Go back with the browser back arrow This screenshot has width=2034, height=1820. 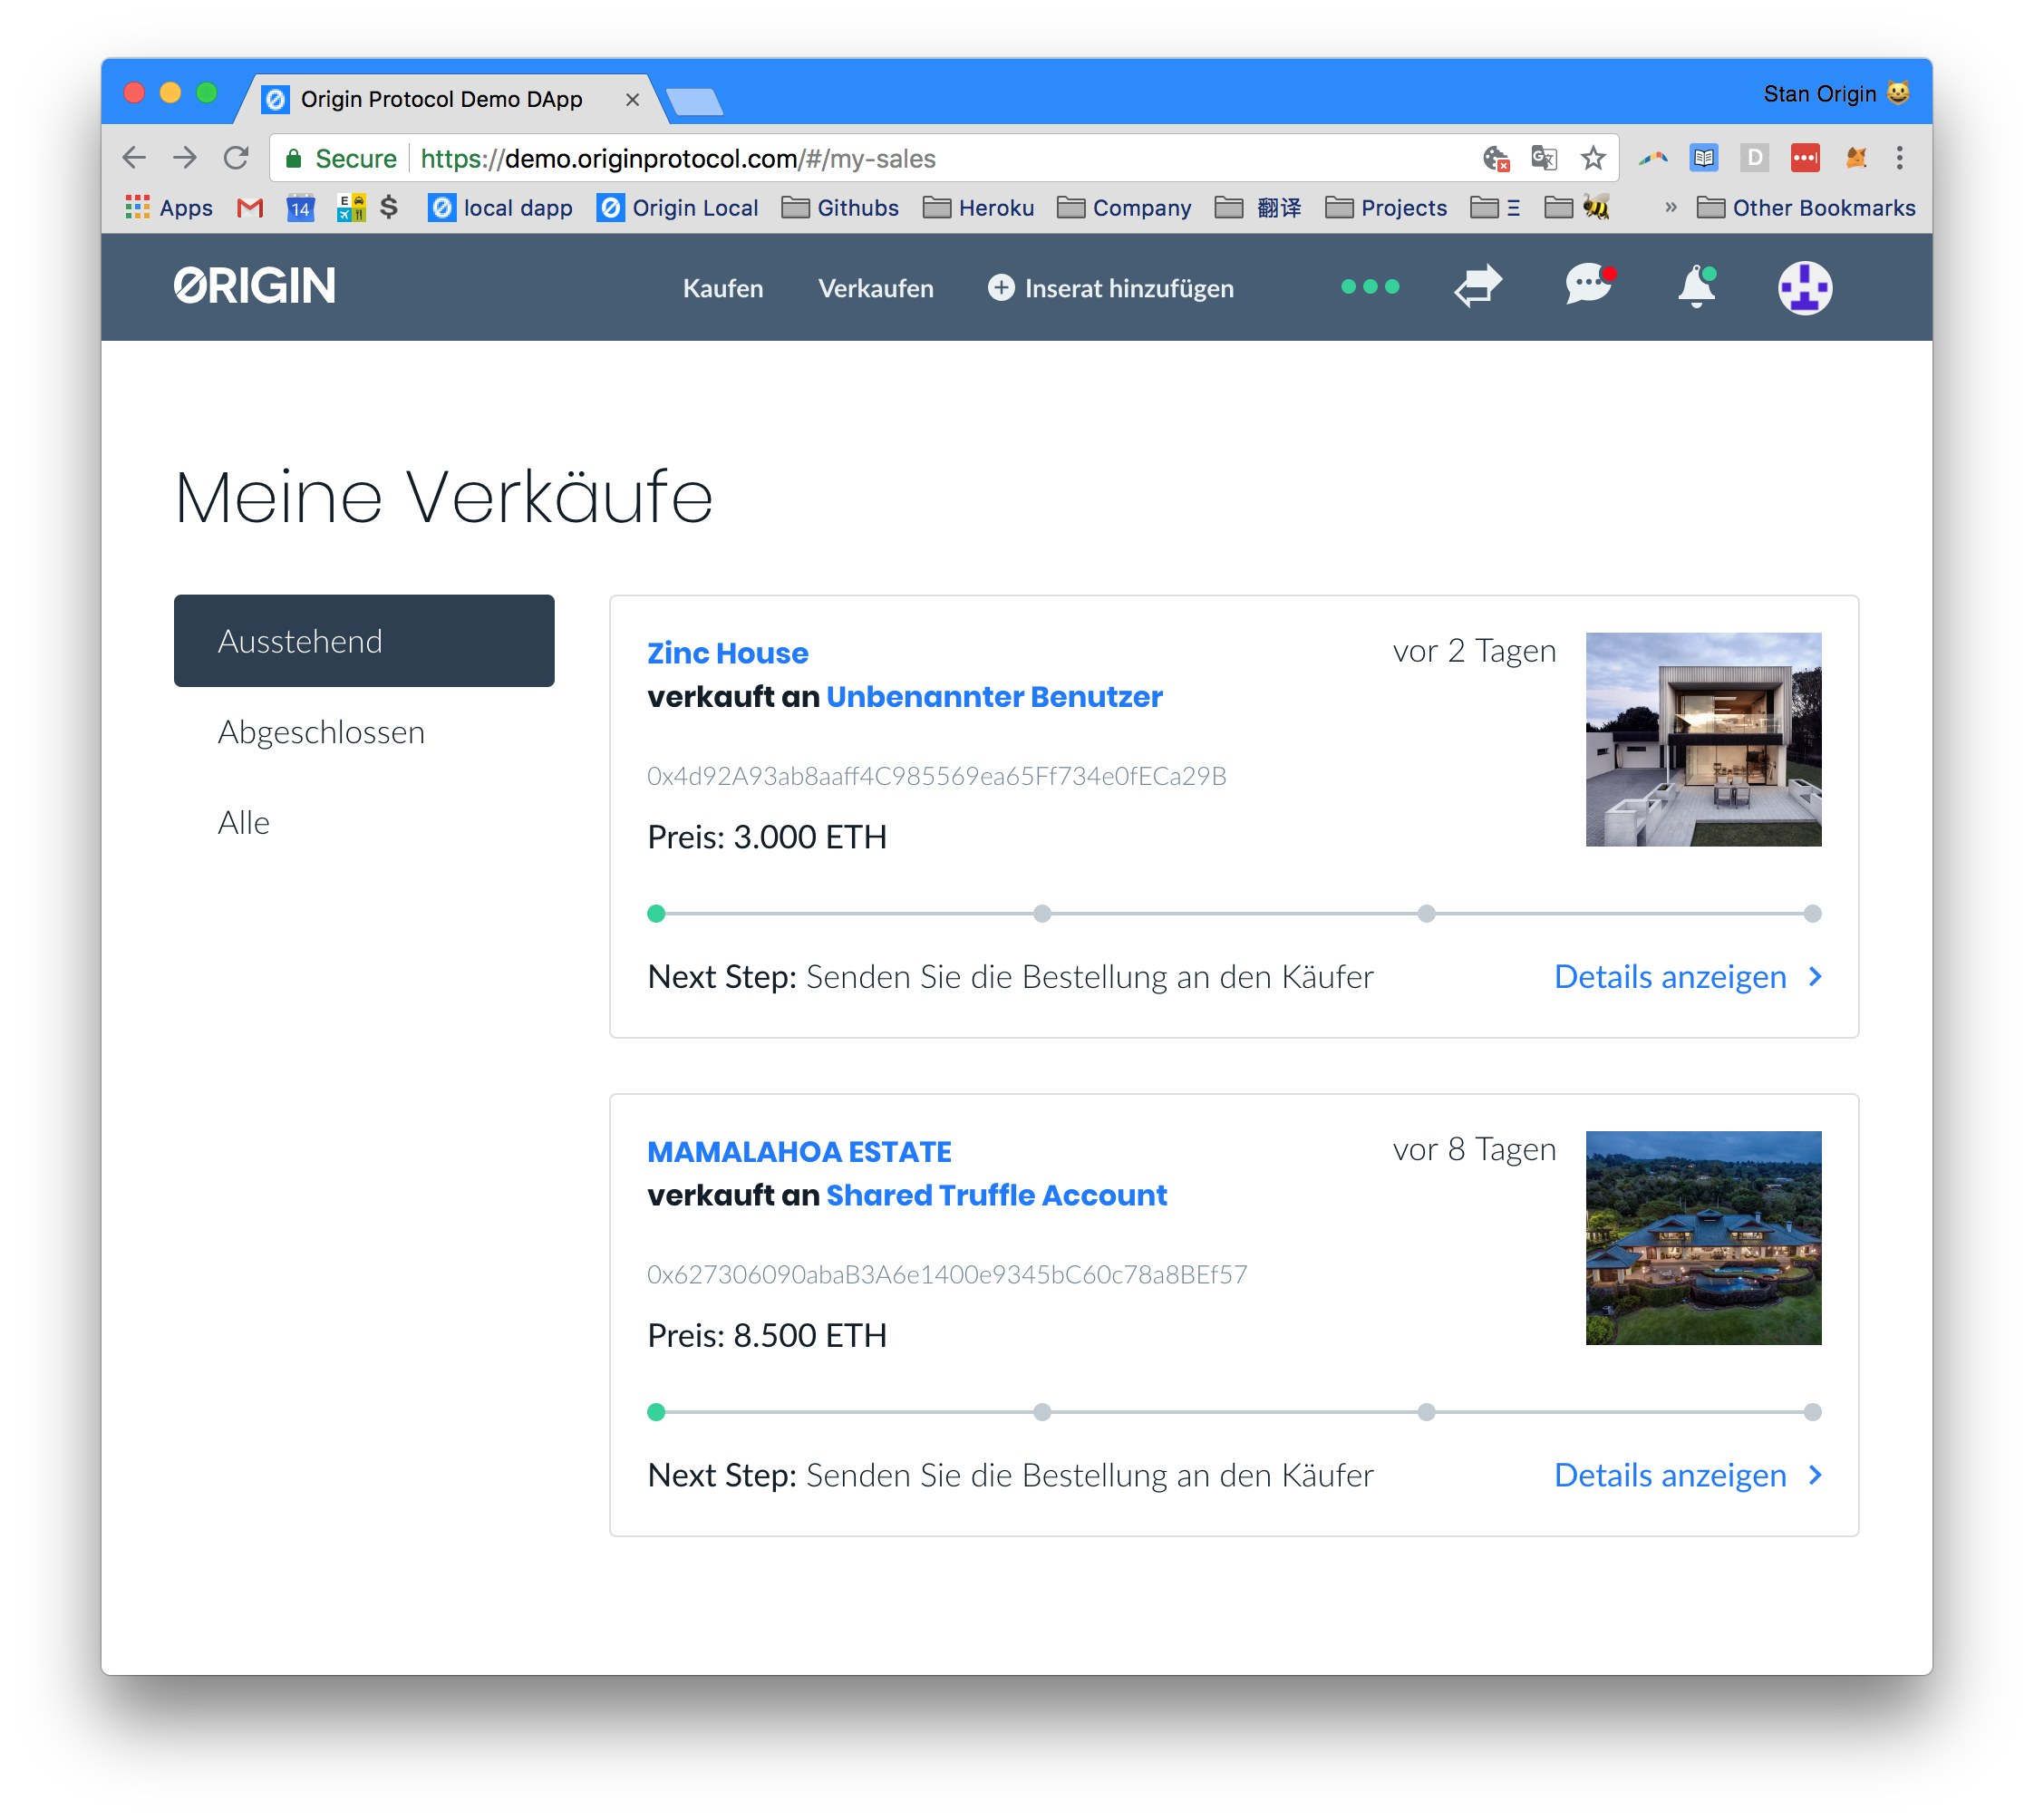[x=133, y=158]
